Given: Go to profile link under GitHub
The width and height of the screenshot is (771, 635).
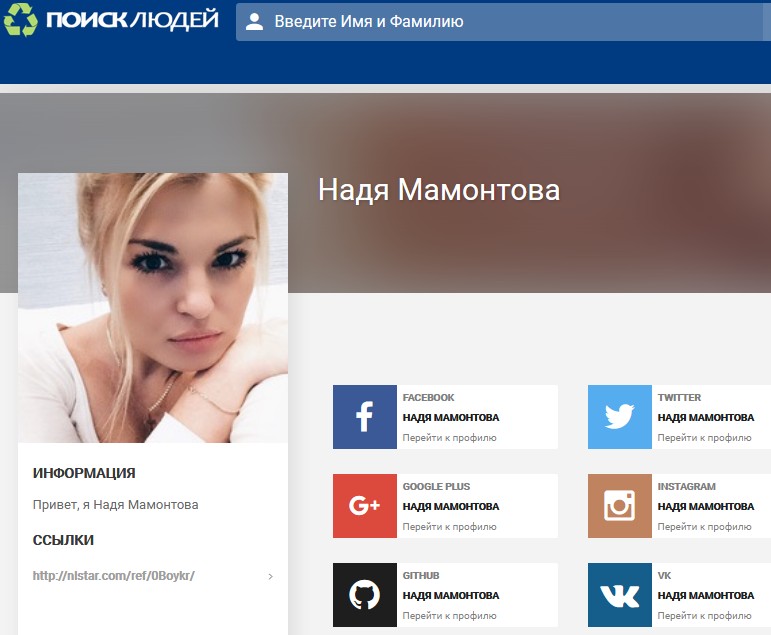Looking at the screenshot, I should [449, 615].
